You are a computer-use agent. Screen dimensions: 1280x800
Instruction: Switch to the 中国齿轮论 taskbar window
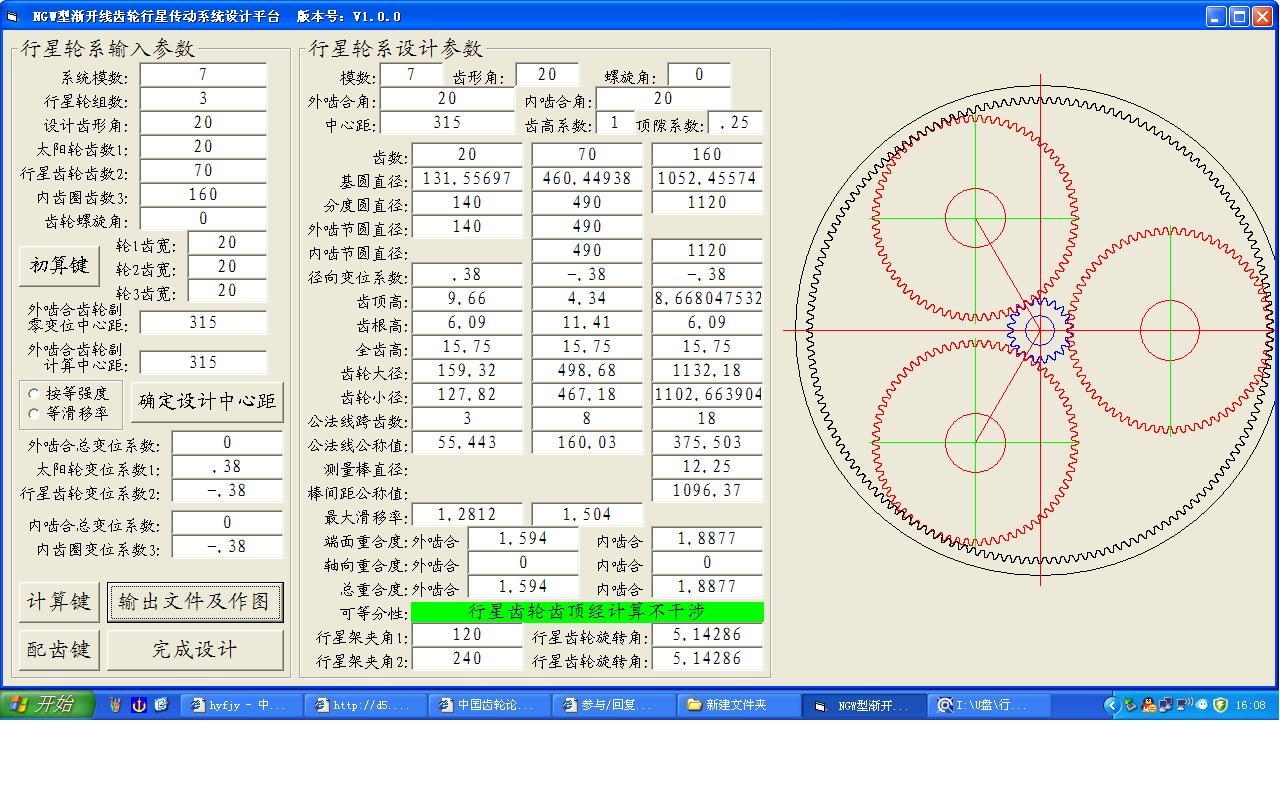(x=489, y=705)
